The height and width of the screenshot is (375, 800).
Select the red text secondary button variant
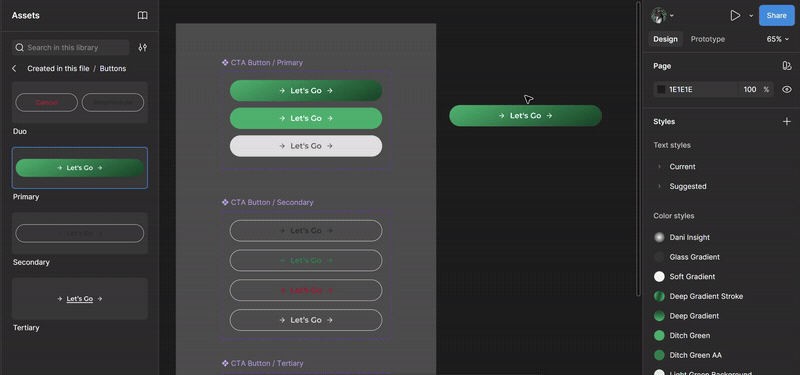[x=306, y=290]
